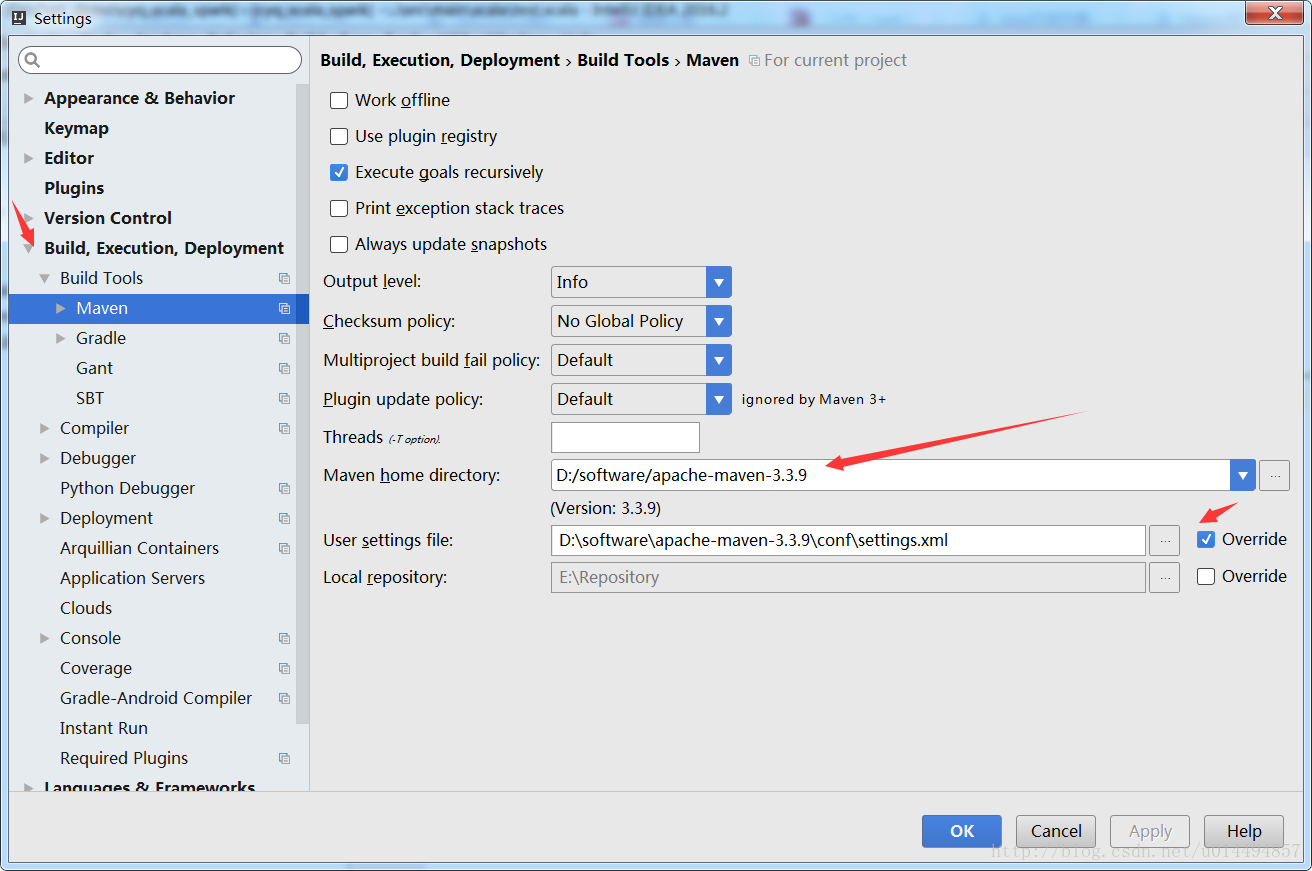Uncheck Override for User settings file
The width and height of the screenshot is (1312, 871).
point(1206,539)
